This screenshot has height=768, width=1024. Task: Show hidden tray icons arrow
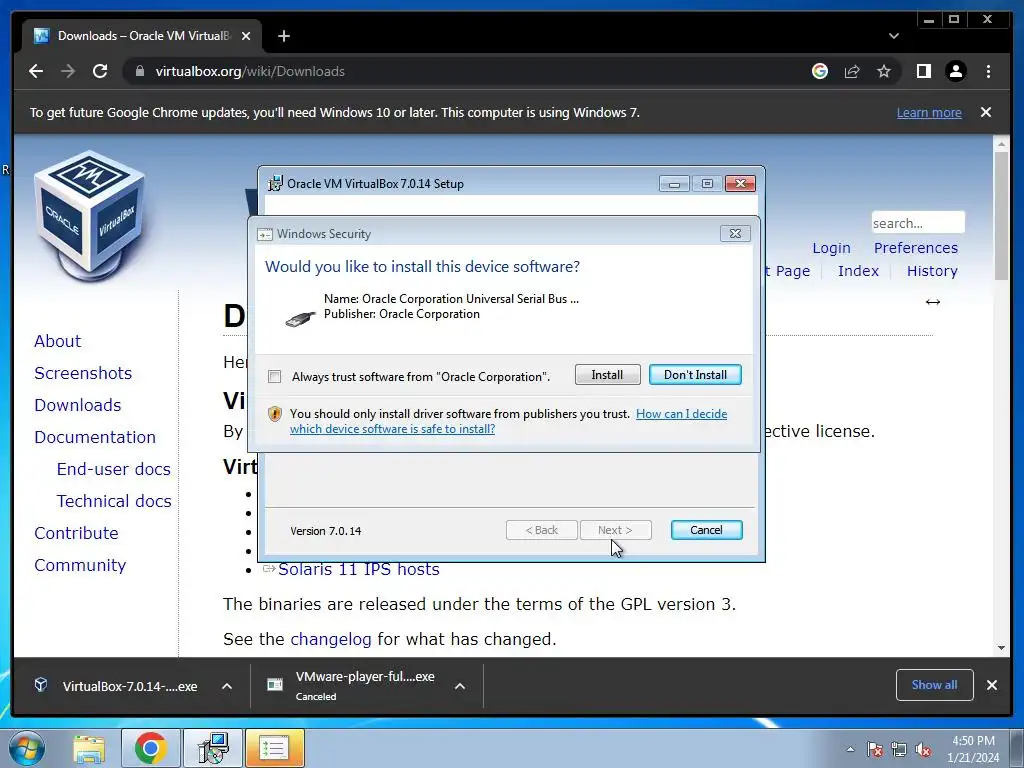[x=850, y=749]
